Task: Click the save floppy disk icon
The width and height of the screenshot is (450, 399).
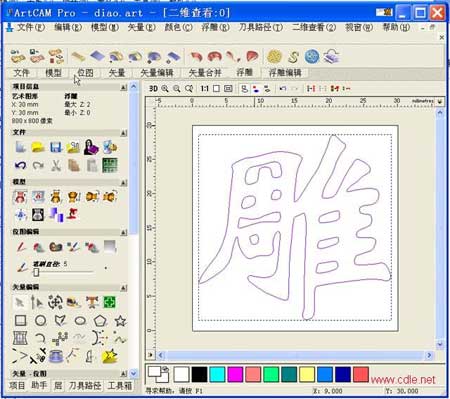Action: coord(56,147)
